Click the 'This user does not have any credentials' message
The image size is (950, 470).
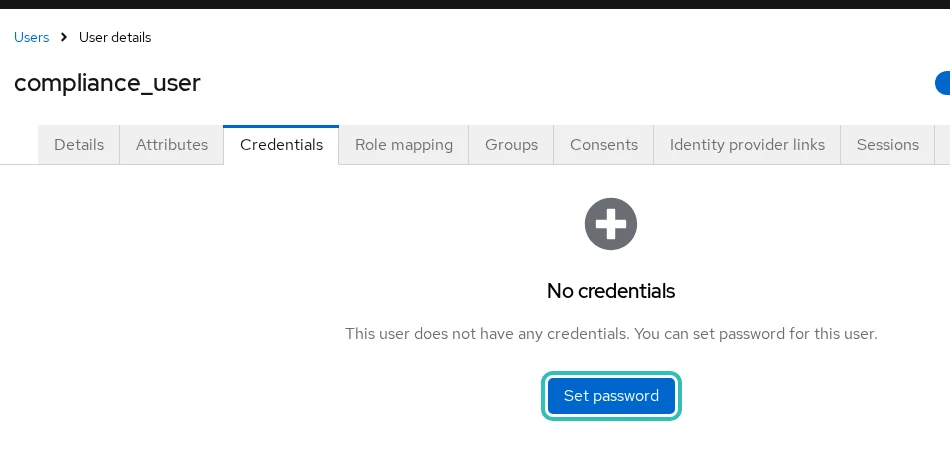pyautogui.click(x=611, y=334)
